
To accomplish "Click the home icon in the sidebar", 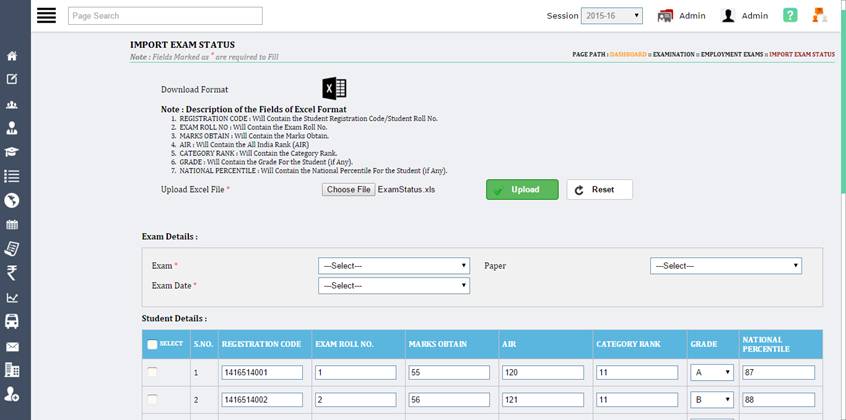I will pyautogui.click(x=12, y=56).
